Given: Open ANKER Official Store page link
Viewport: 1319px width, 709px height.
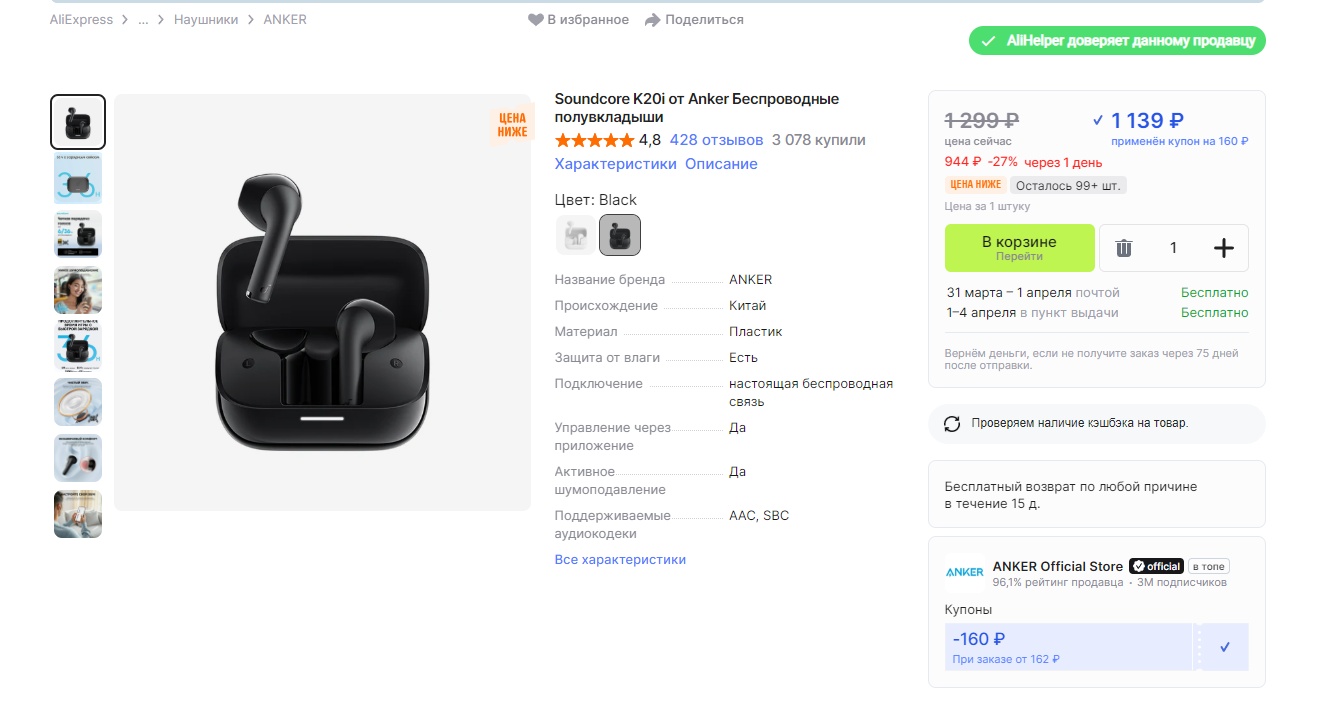Looking at the screenshot, I should (x=1057, y=566).
